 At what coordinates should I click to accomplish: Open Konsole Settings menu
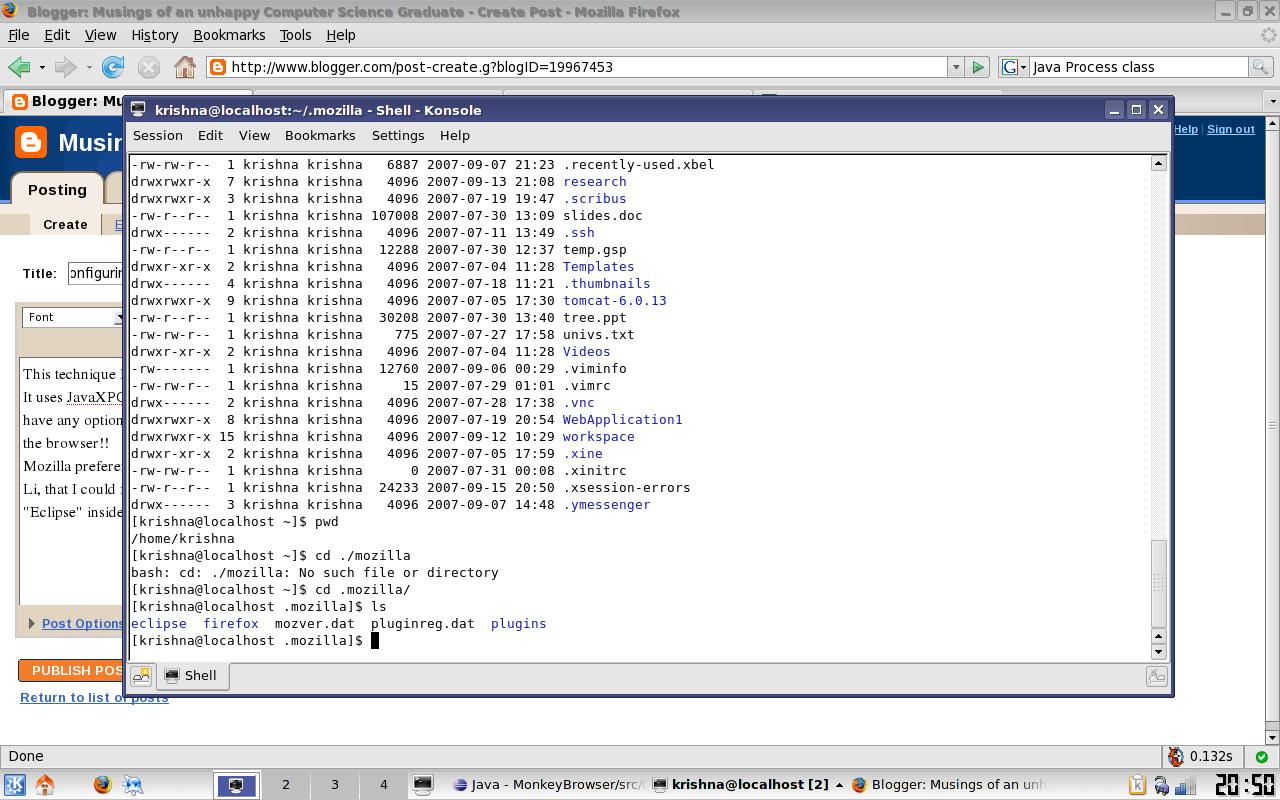tap(398, 135)
